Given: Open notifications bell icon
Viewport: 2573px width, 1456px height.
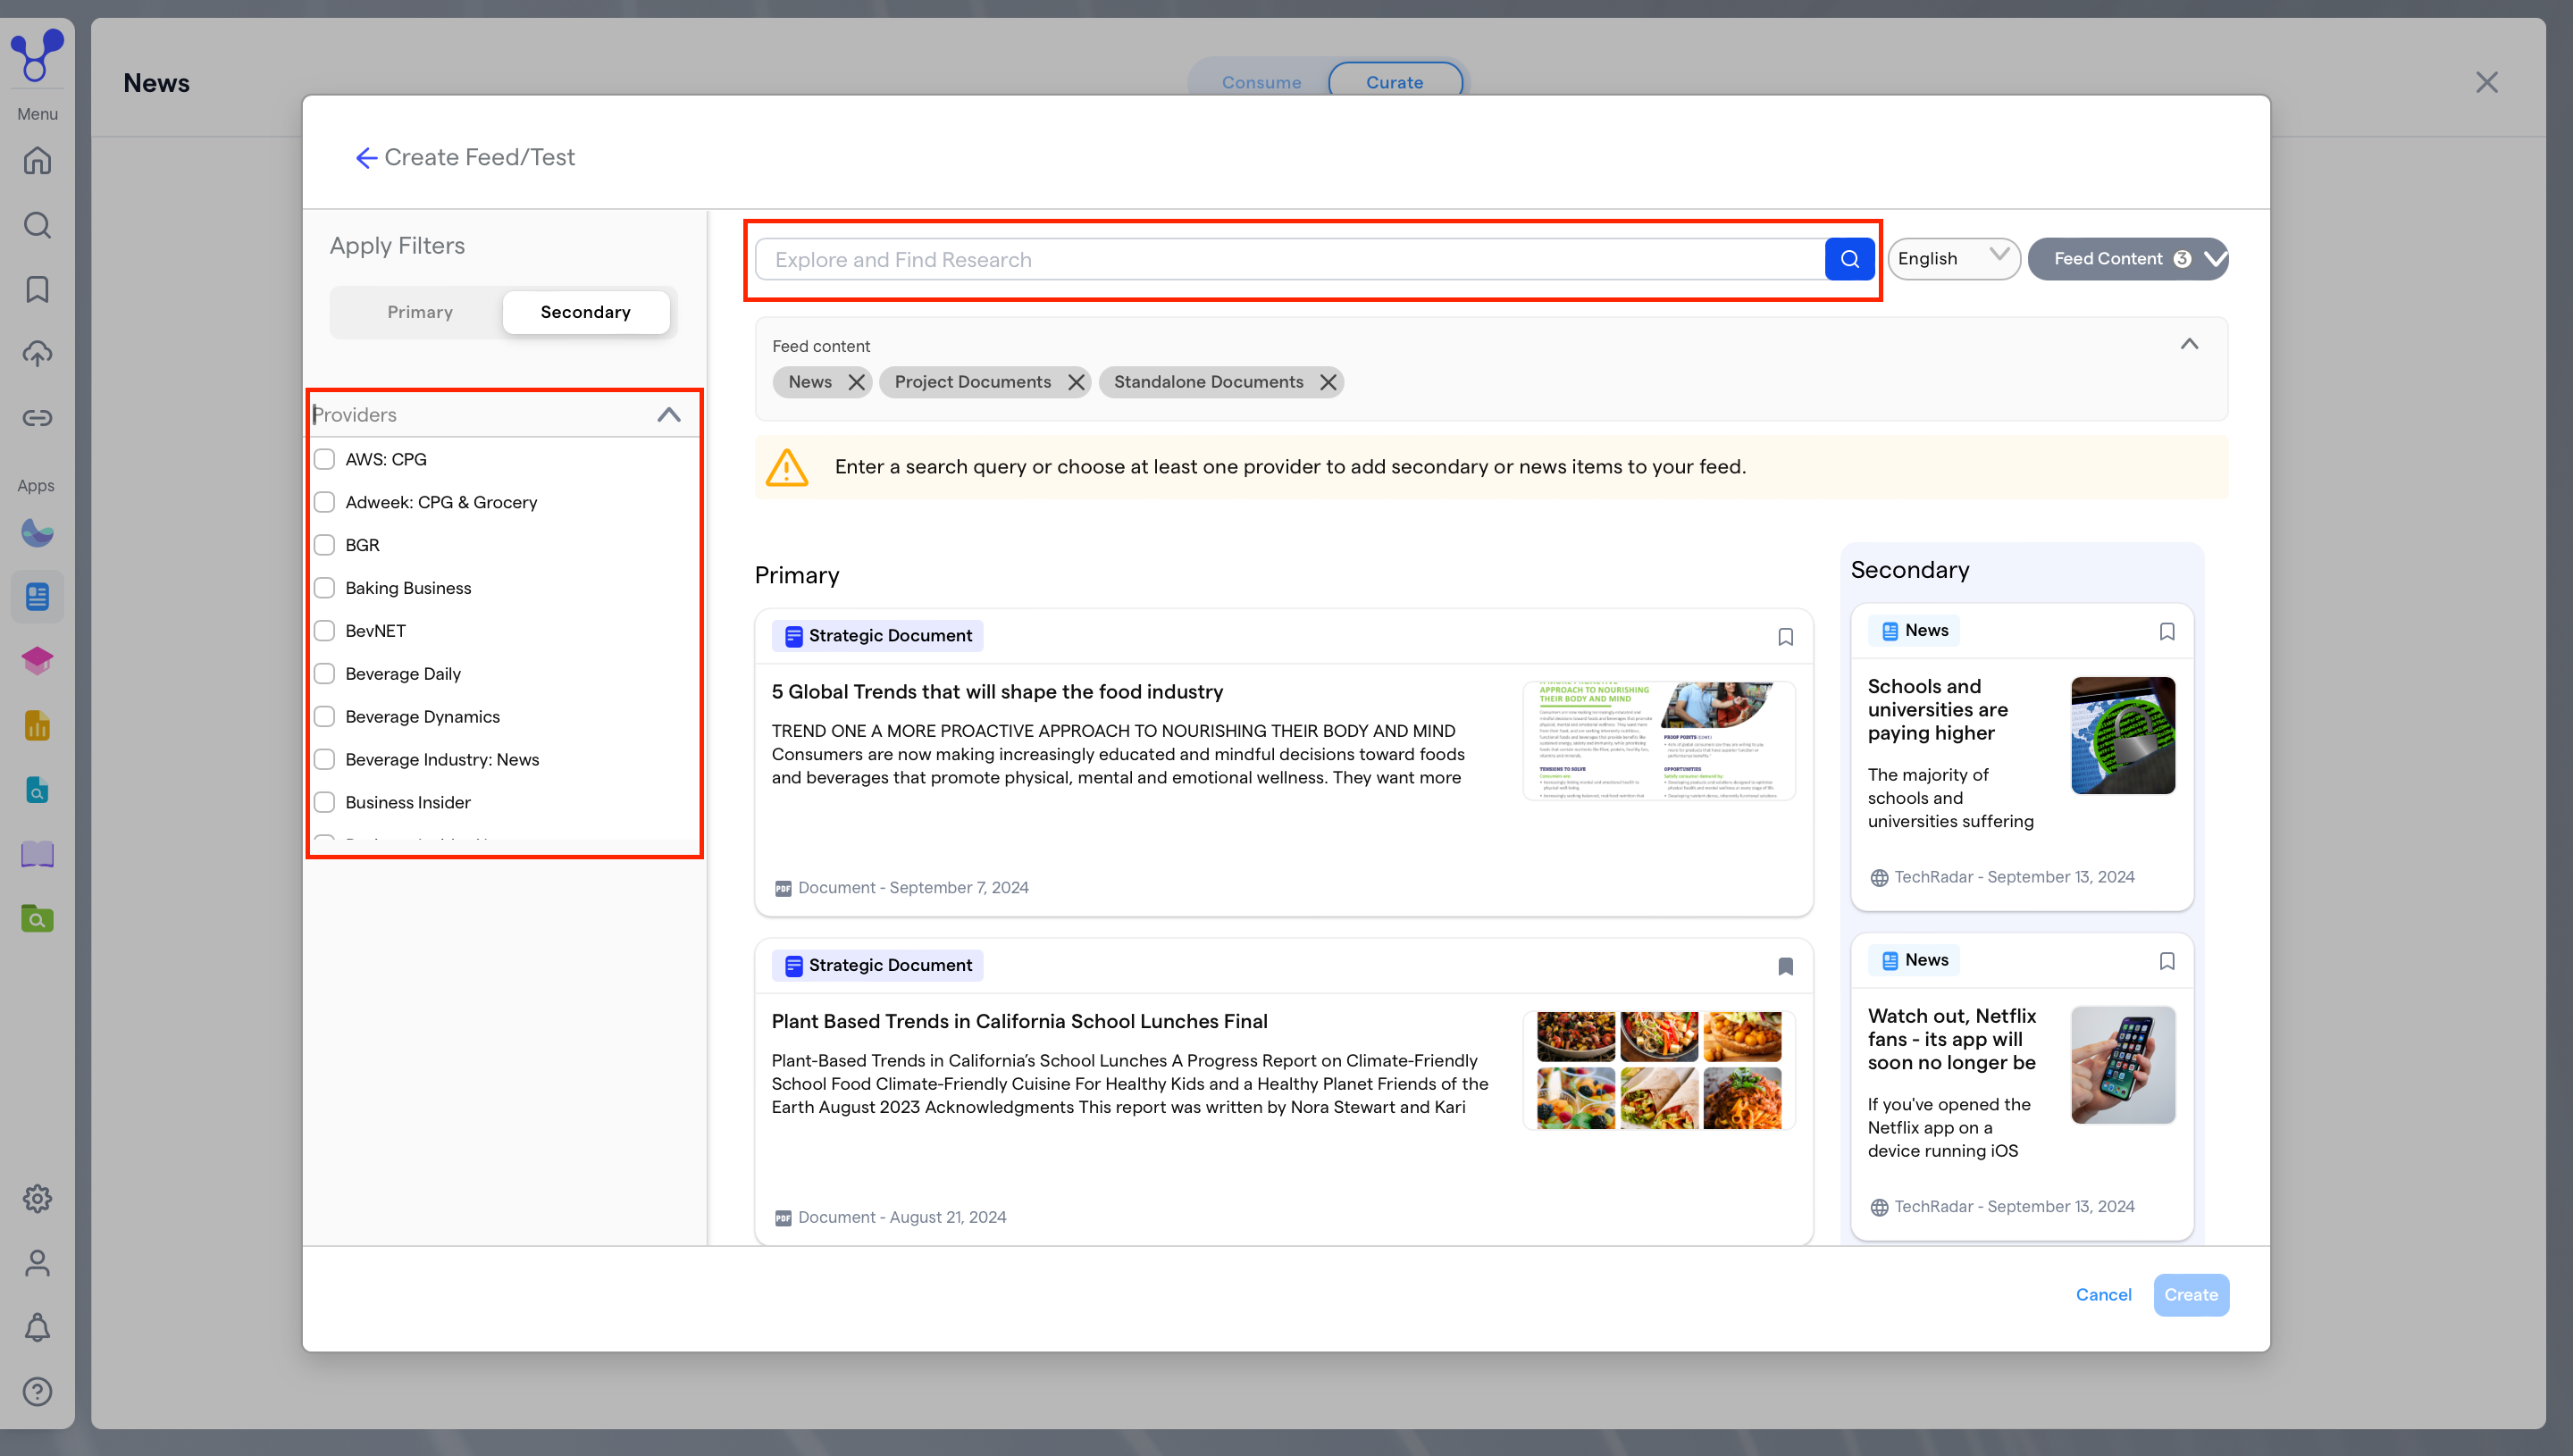Looking at the screenshot, I should 37,1327.
